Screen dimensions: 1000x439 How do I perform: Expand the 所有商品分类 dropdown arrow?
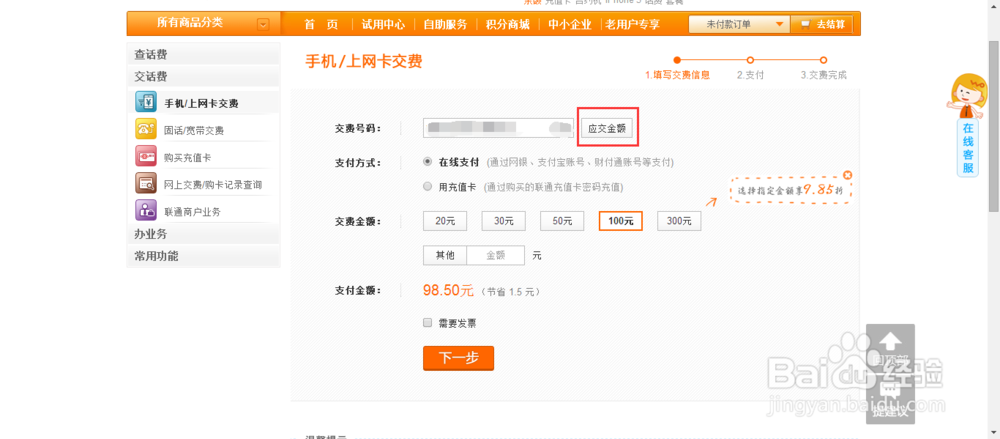click(x=263, y=25)
